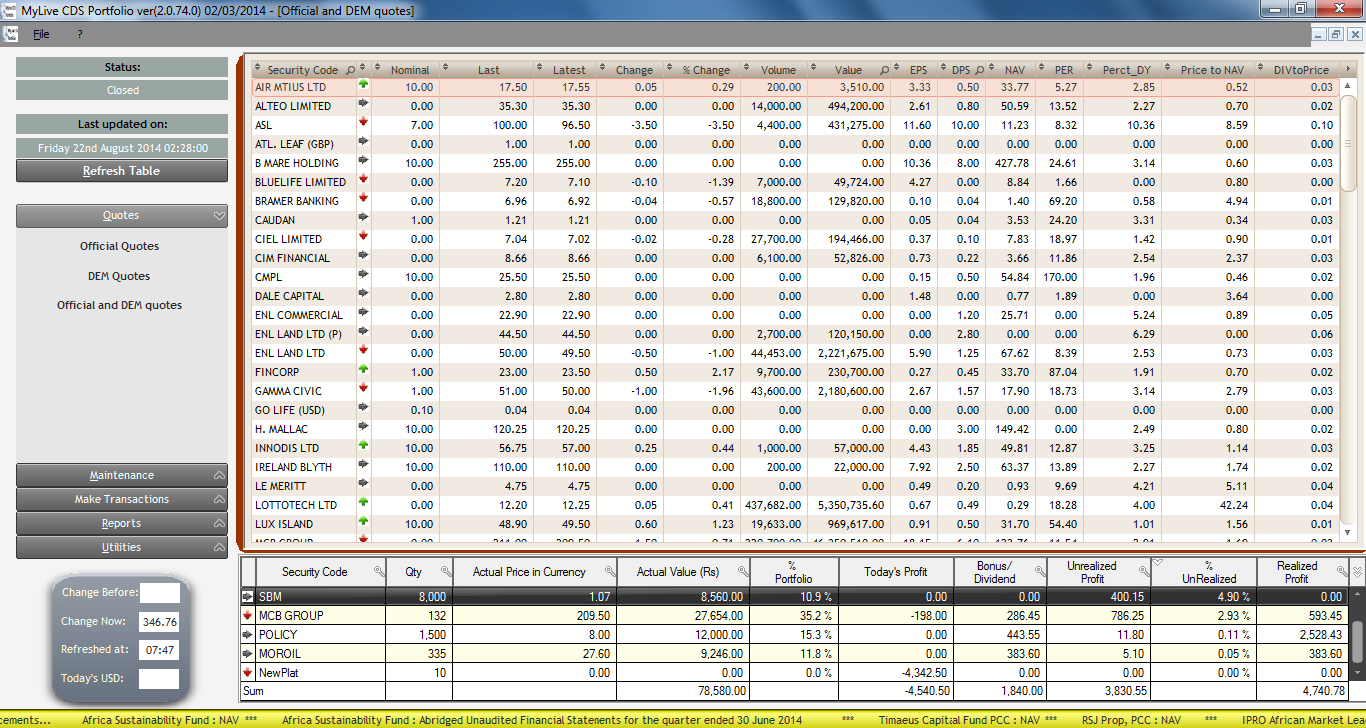Viewport: 1366px width, 728px height.
Task: Click the % Portfolio column header
Action: coord(793,572)
